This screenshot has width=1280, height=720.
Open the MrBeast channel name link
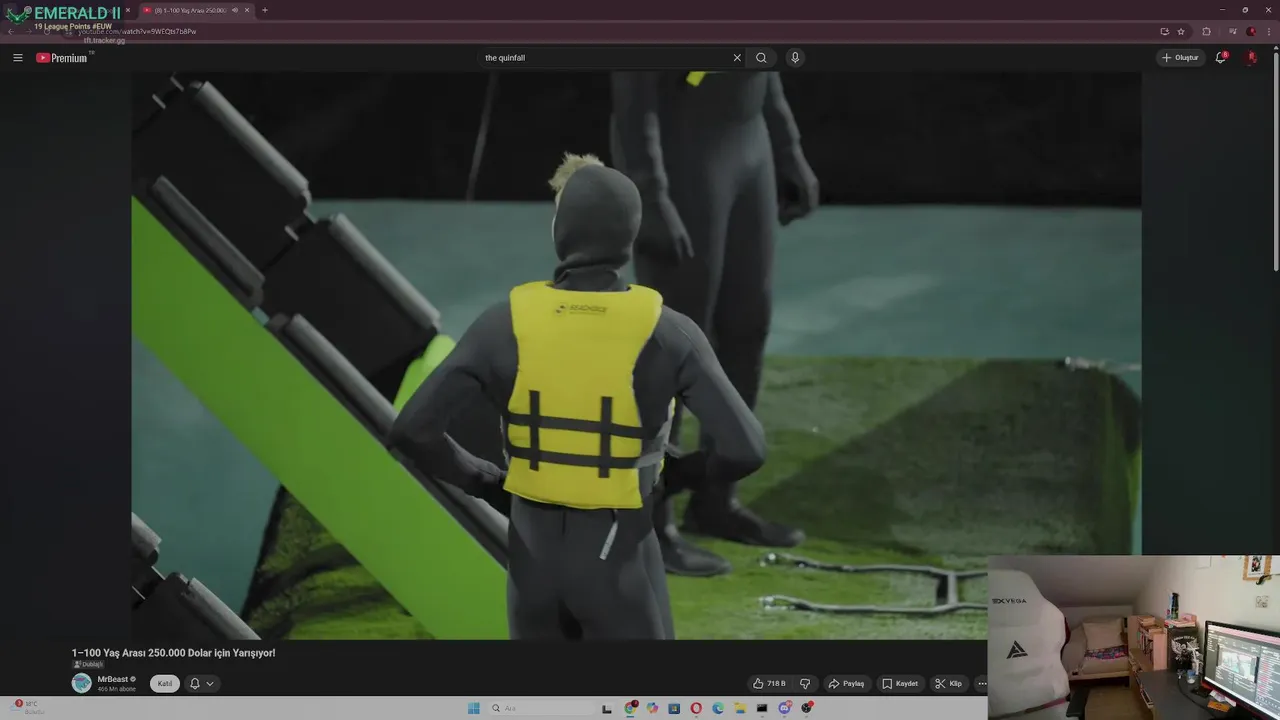click(113, 679)
